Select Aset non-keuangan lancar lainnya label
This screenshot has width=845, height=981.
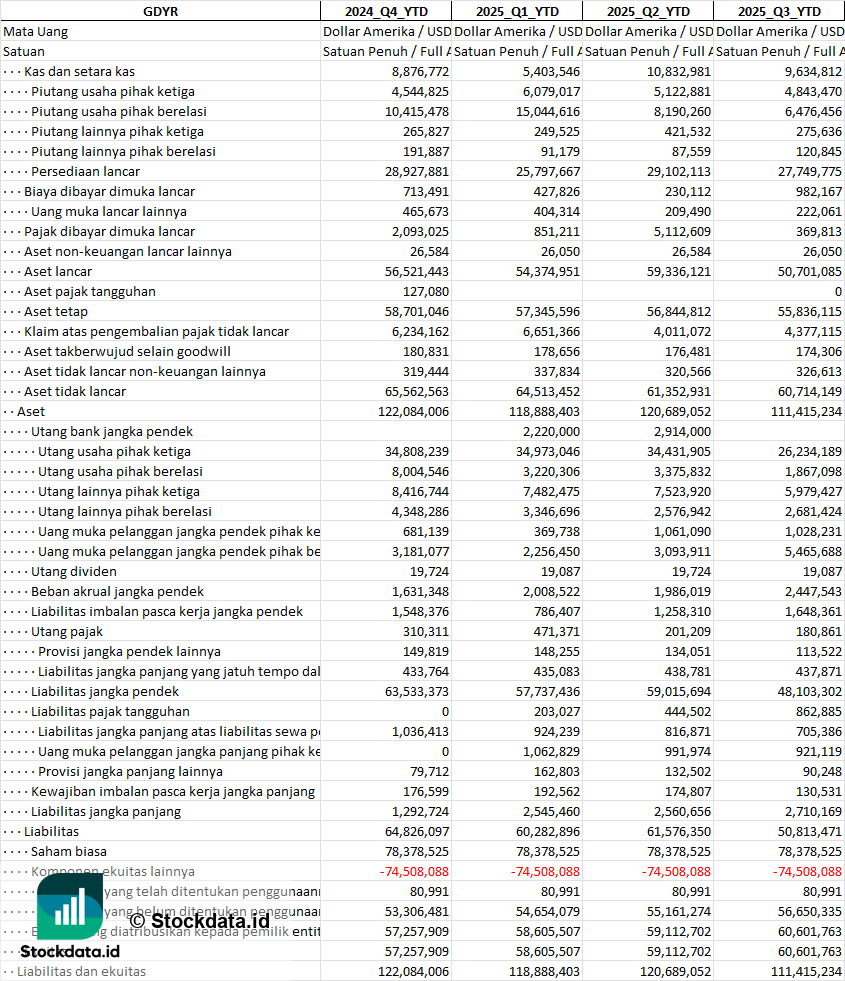pyautogui.click(x=128, y=252)
